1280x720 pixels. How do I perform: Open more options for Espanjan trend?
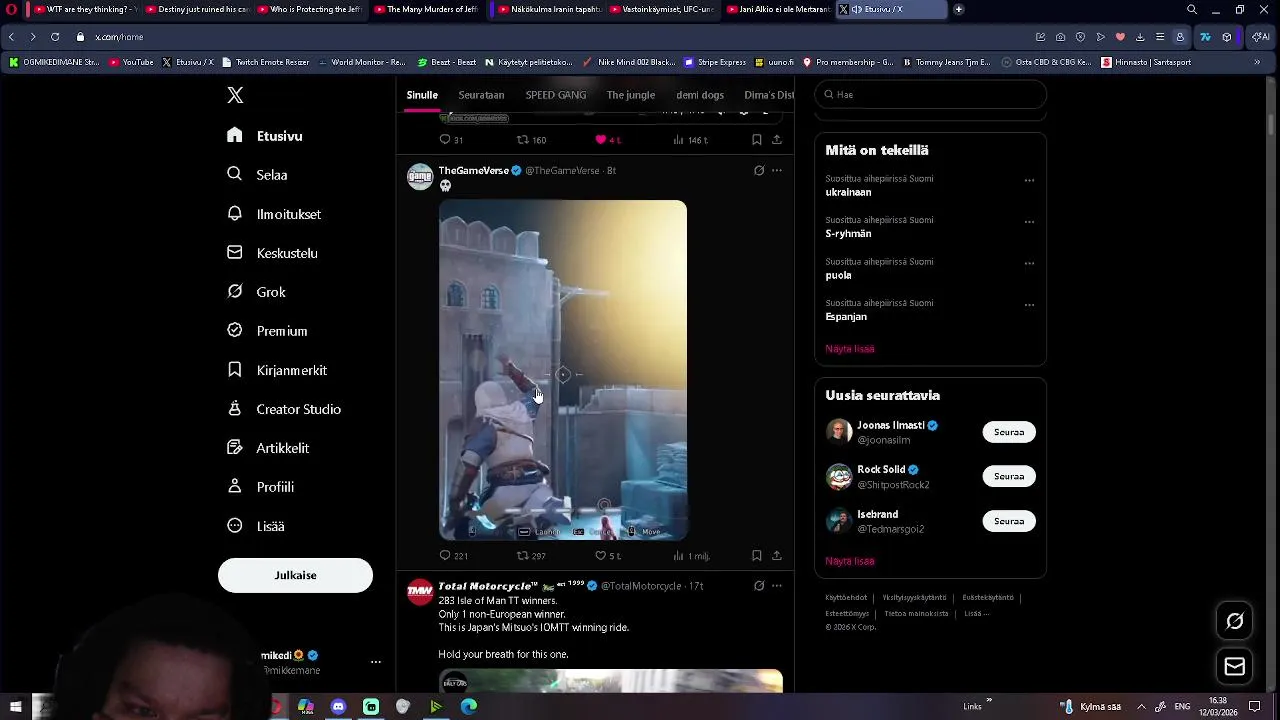(1029, 305)
